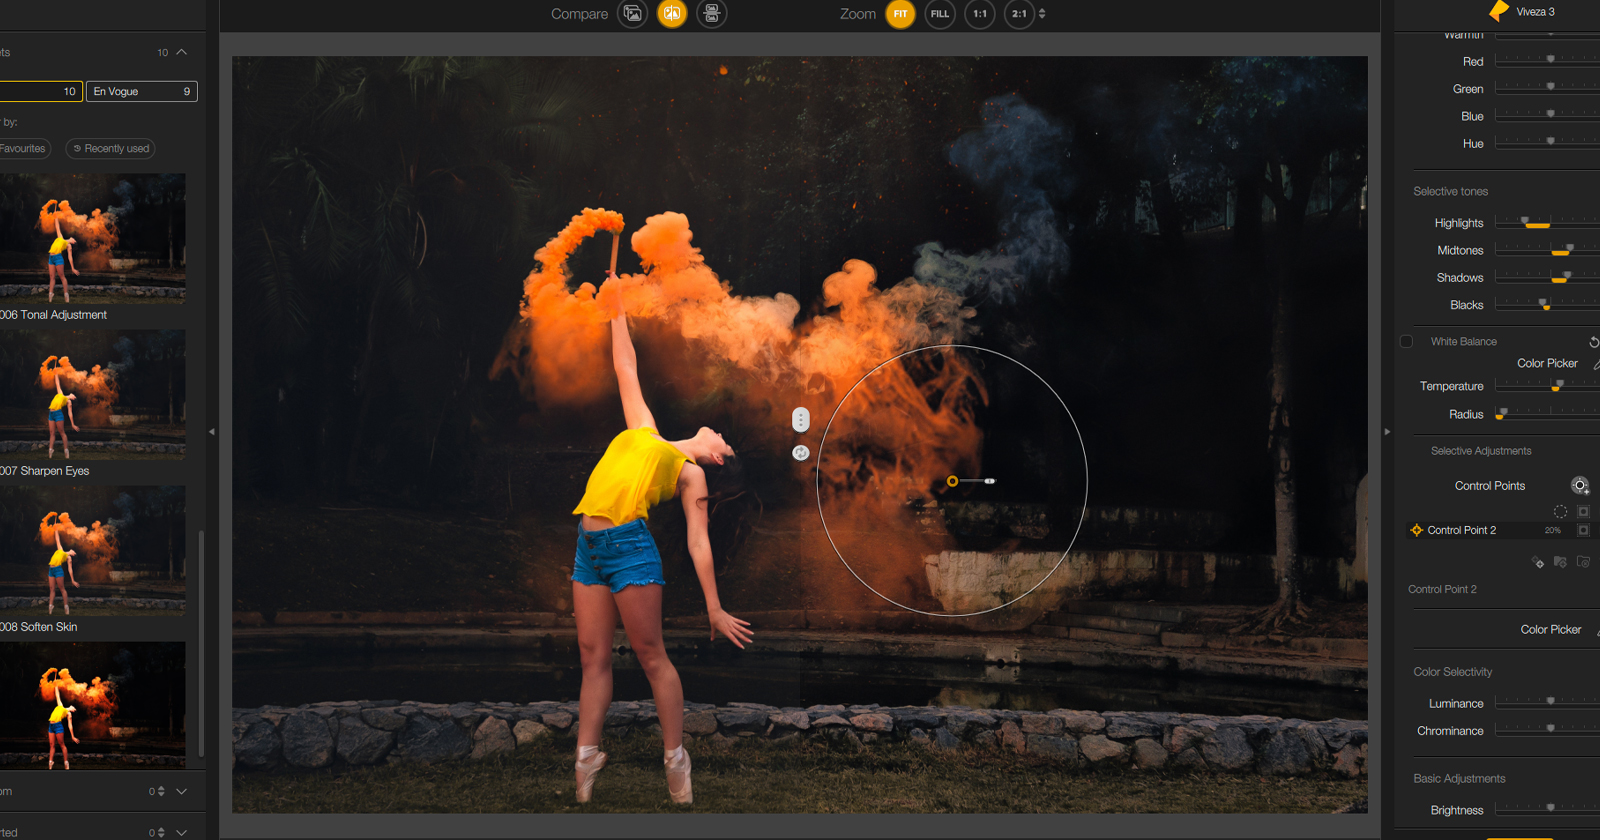Collapse the left panel using the arrow
Viewport: 1600px width, 840px height.
[x=212, y=432]
